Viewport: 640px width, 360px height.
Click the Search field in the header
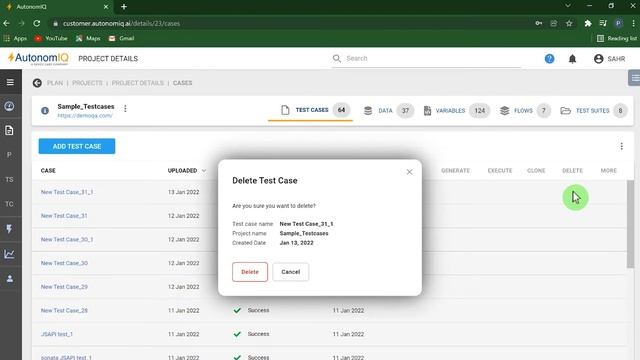[x=426, y=59]
